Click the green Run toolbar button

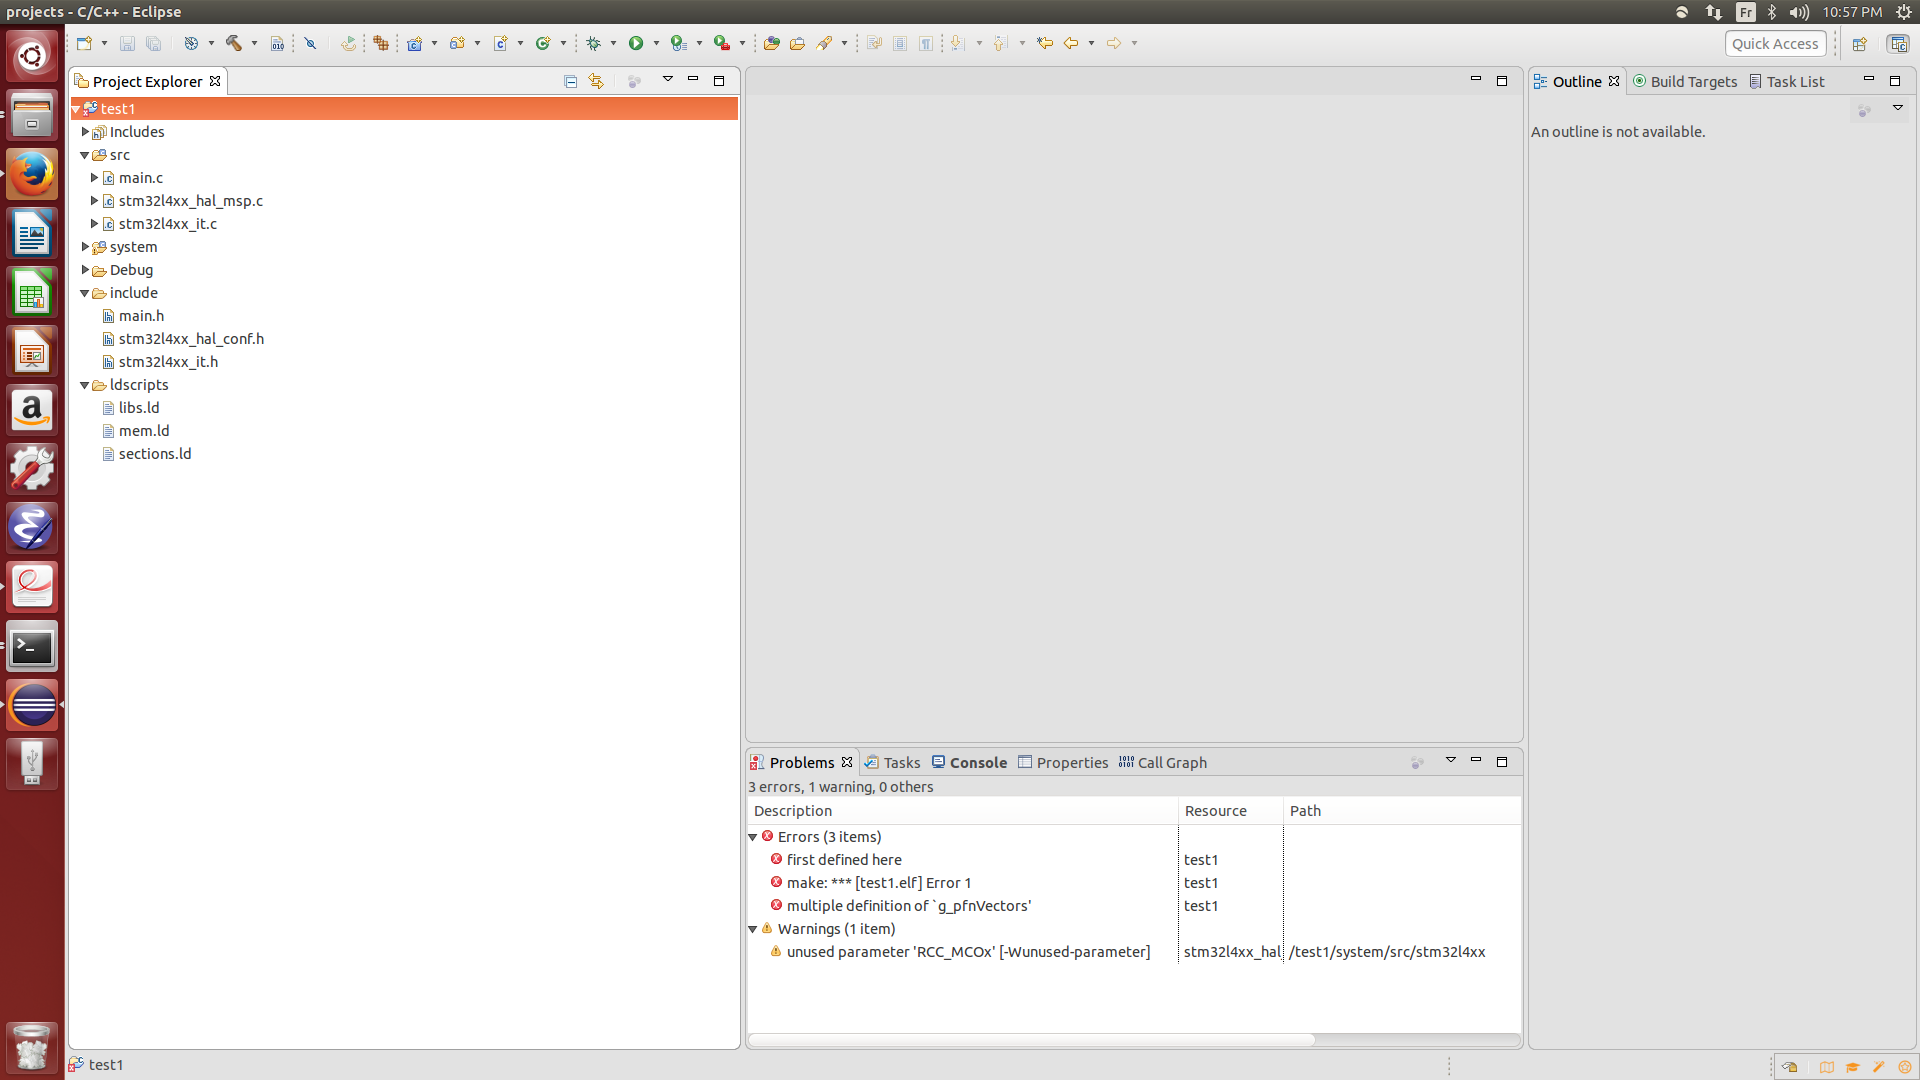tap(636, 43)
